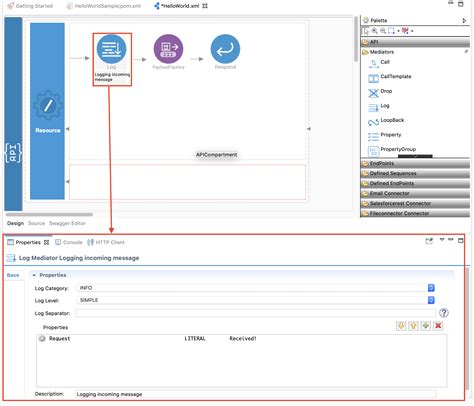Open the Properties view menu chevron
Screen dimensions: 474x406
click(442, 240)
